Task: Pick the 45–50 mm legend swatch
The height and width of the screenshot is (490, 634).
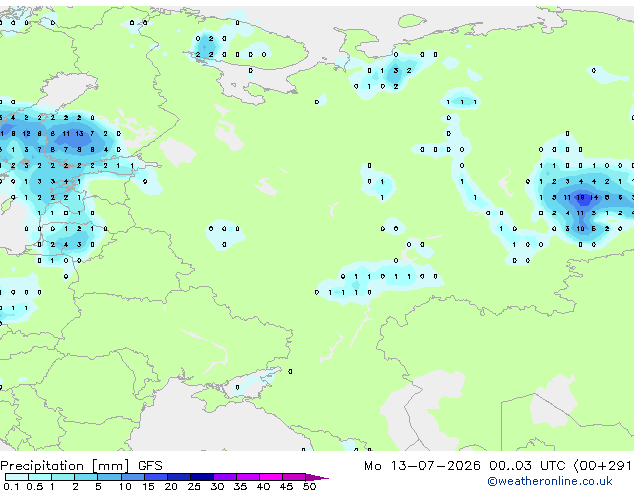Action: click(294, 477)
